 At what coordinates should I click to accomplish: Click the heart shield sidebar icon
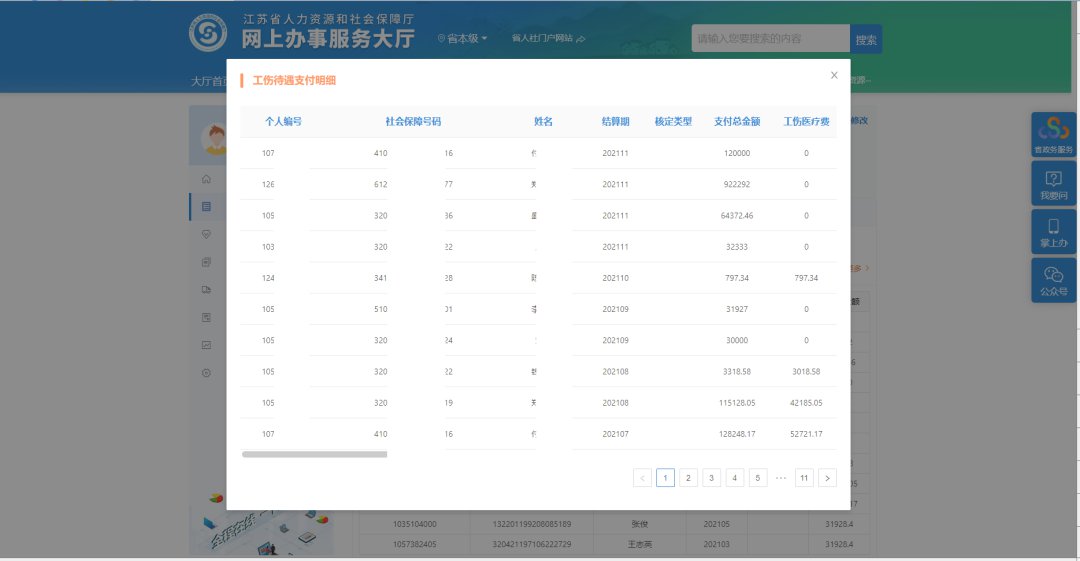206,234
